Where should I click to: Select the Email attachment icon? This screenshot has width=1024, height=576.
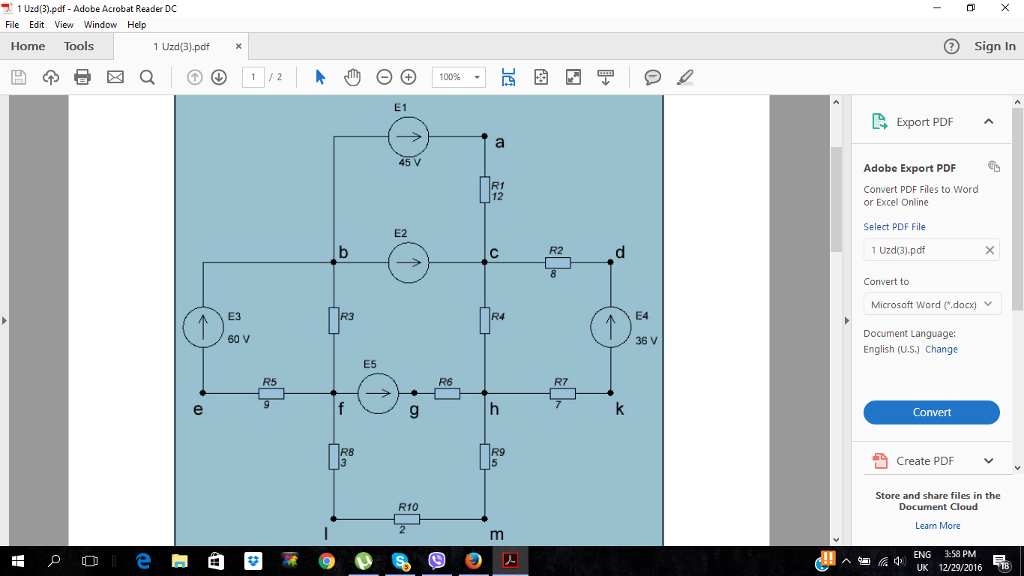pos(115,76)
